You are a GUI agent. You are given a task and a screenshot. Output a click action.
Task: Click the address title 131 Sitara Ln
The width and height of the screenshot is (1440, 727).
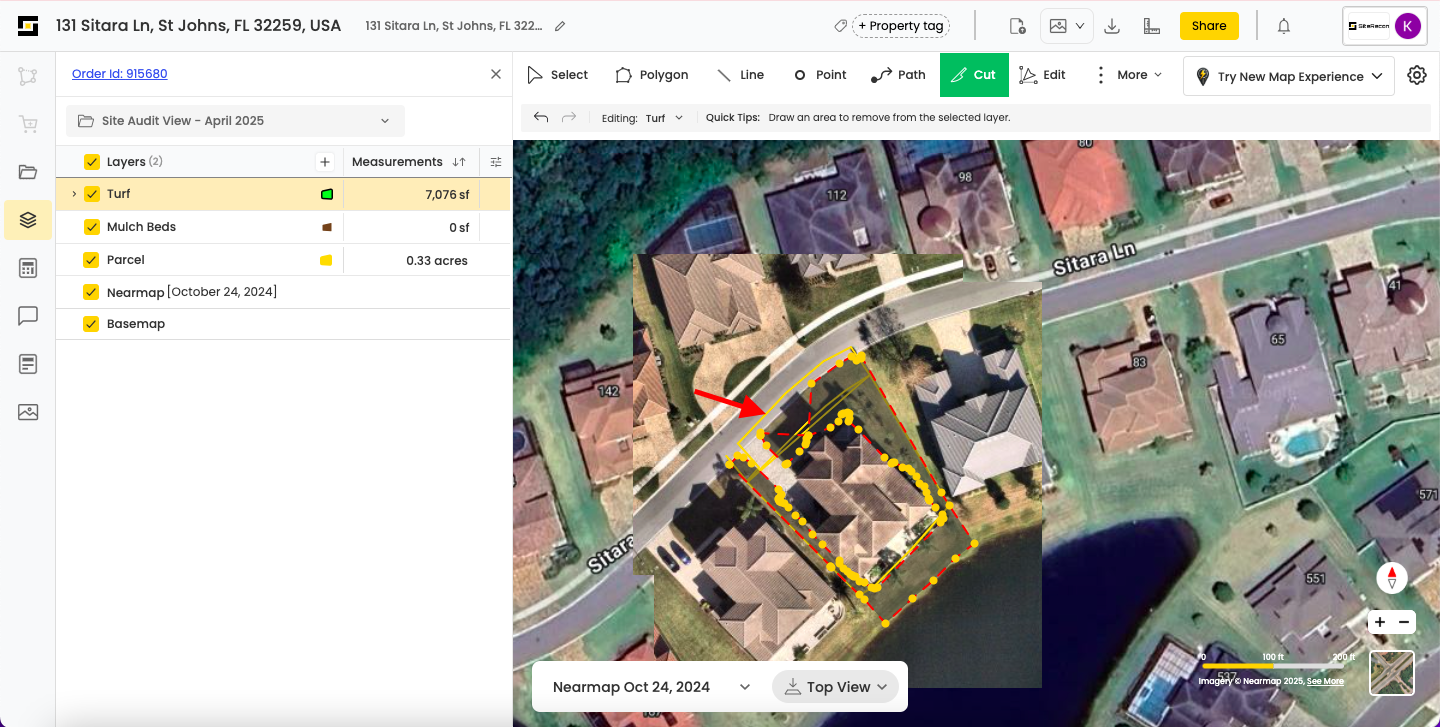[199, 26]
